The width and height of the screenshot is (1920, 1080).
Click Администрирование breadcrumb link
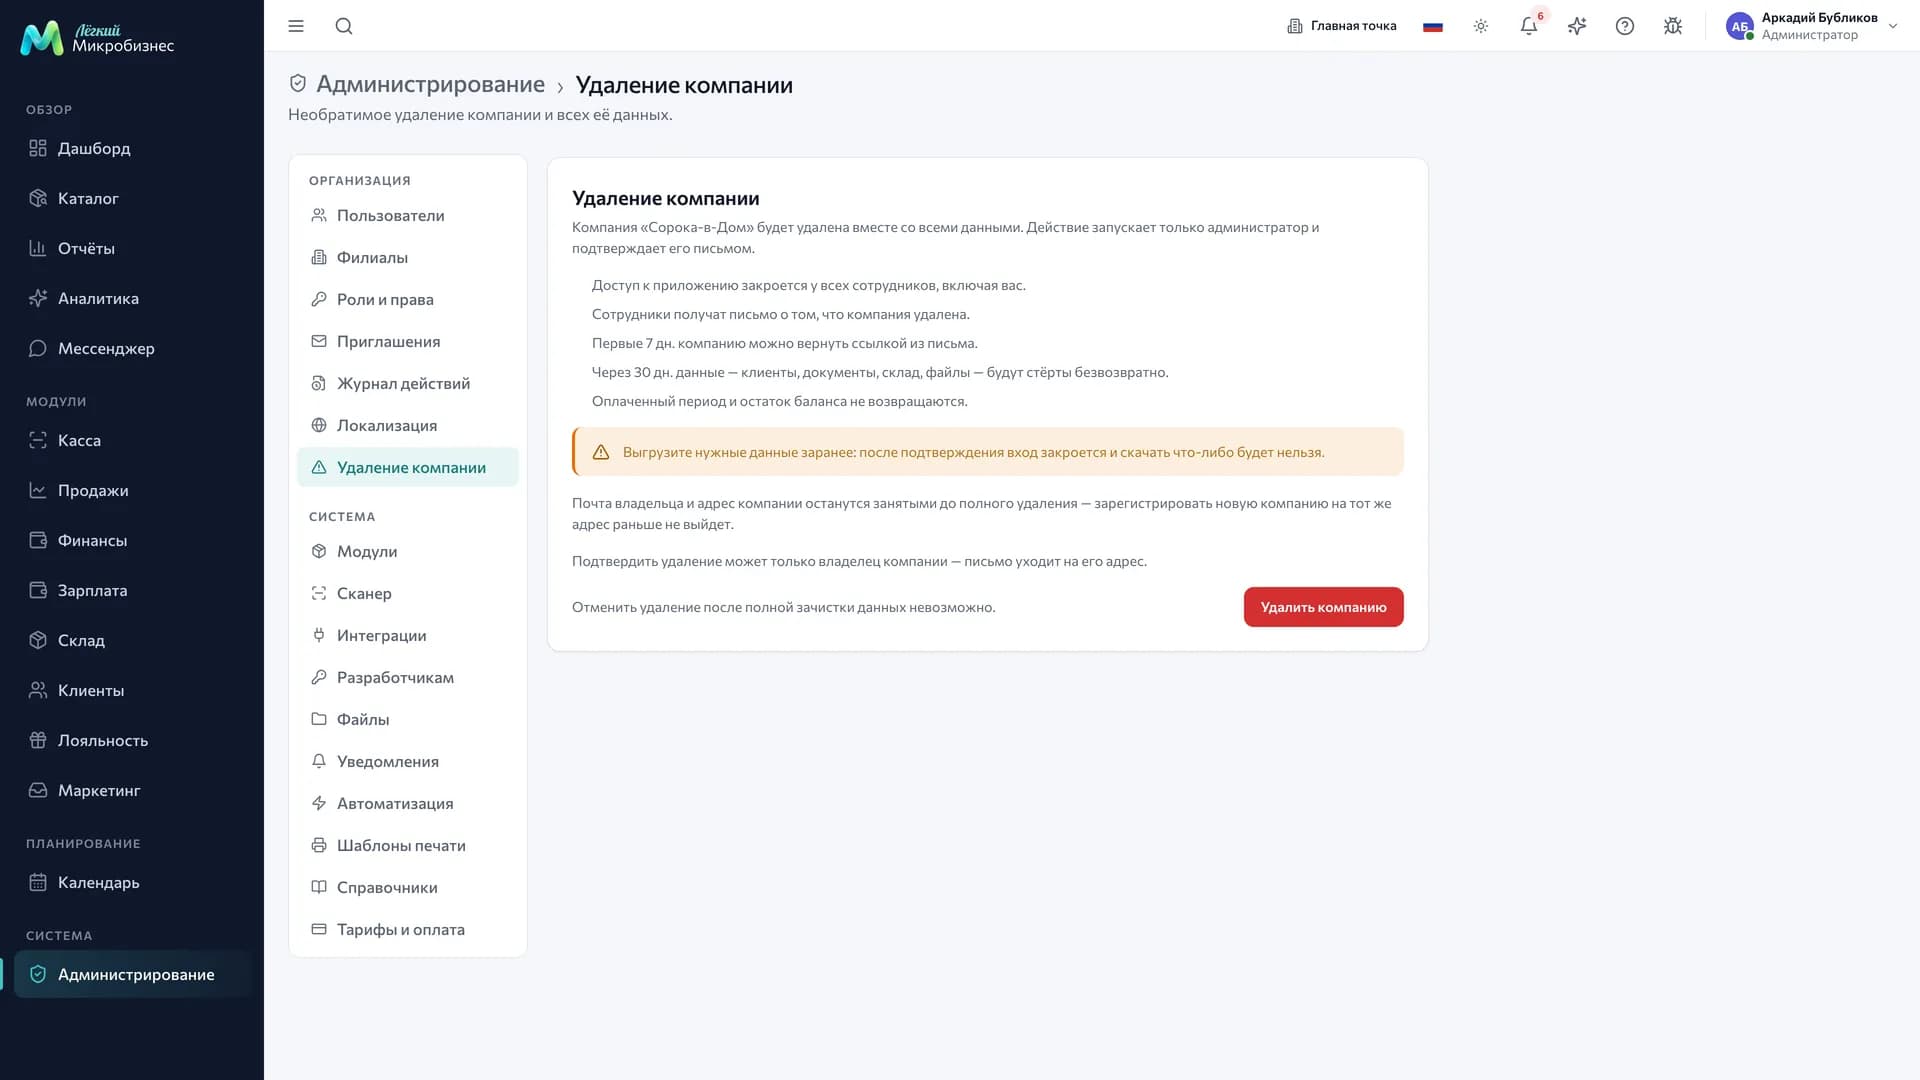[430, 84]
